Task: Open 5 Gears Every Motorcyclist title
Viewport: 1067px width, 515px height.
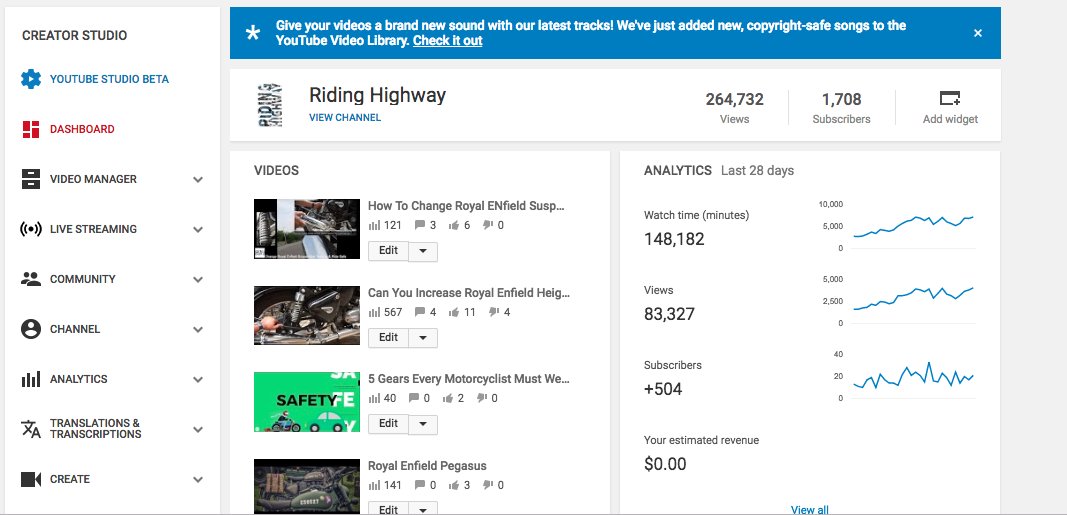Action: (469, 379)
